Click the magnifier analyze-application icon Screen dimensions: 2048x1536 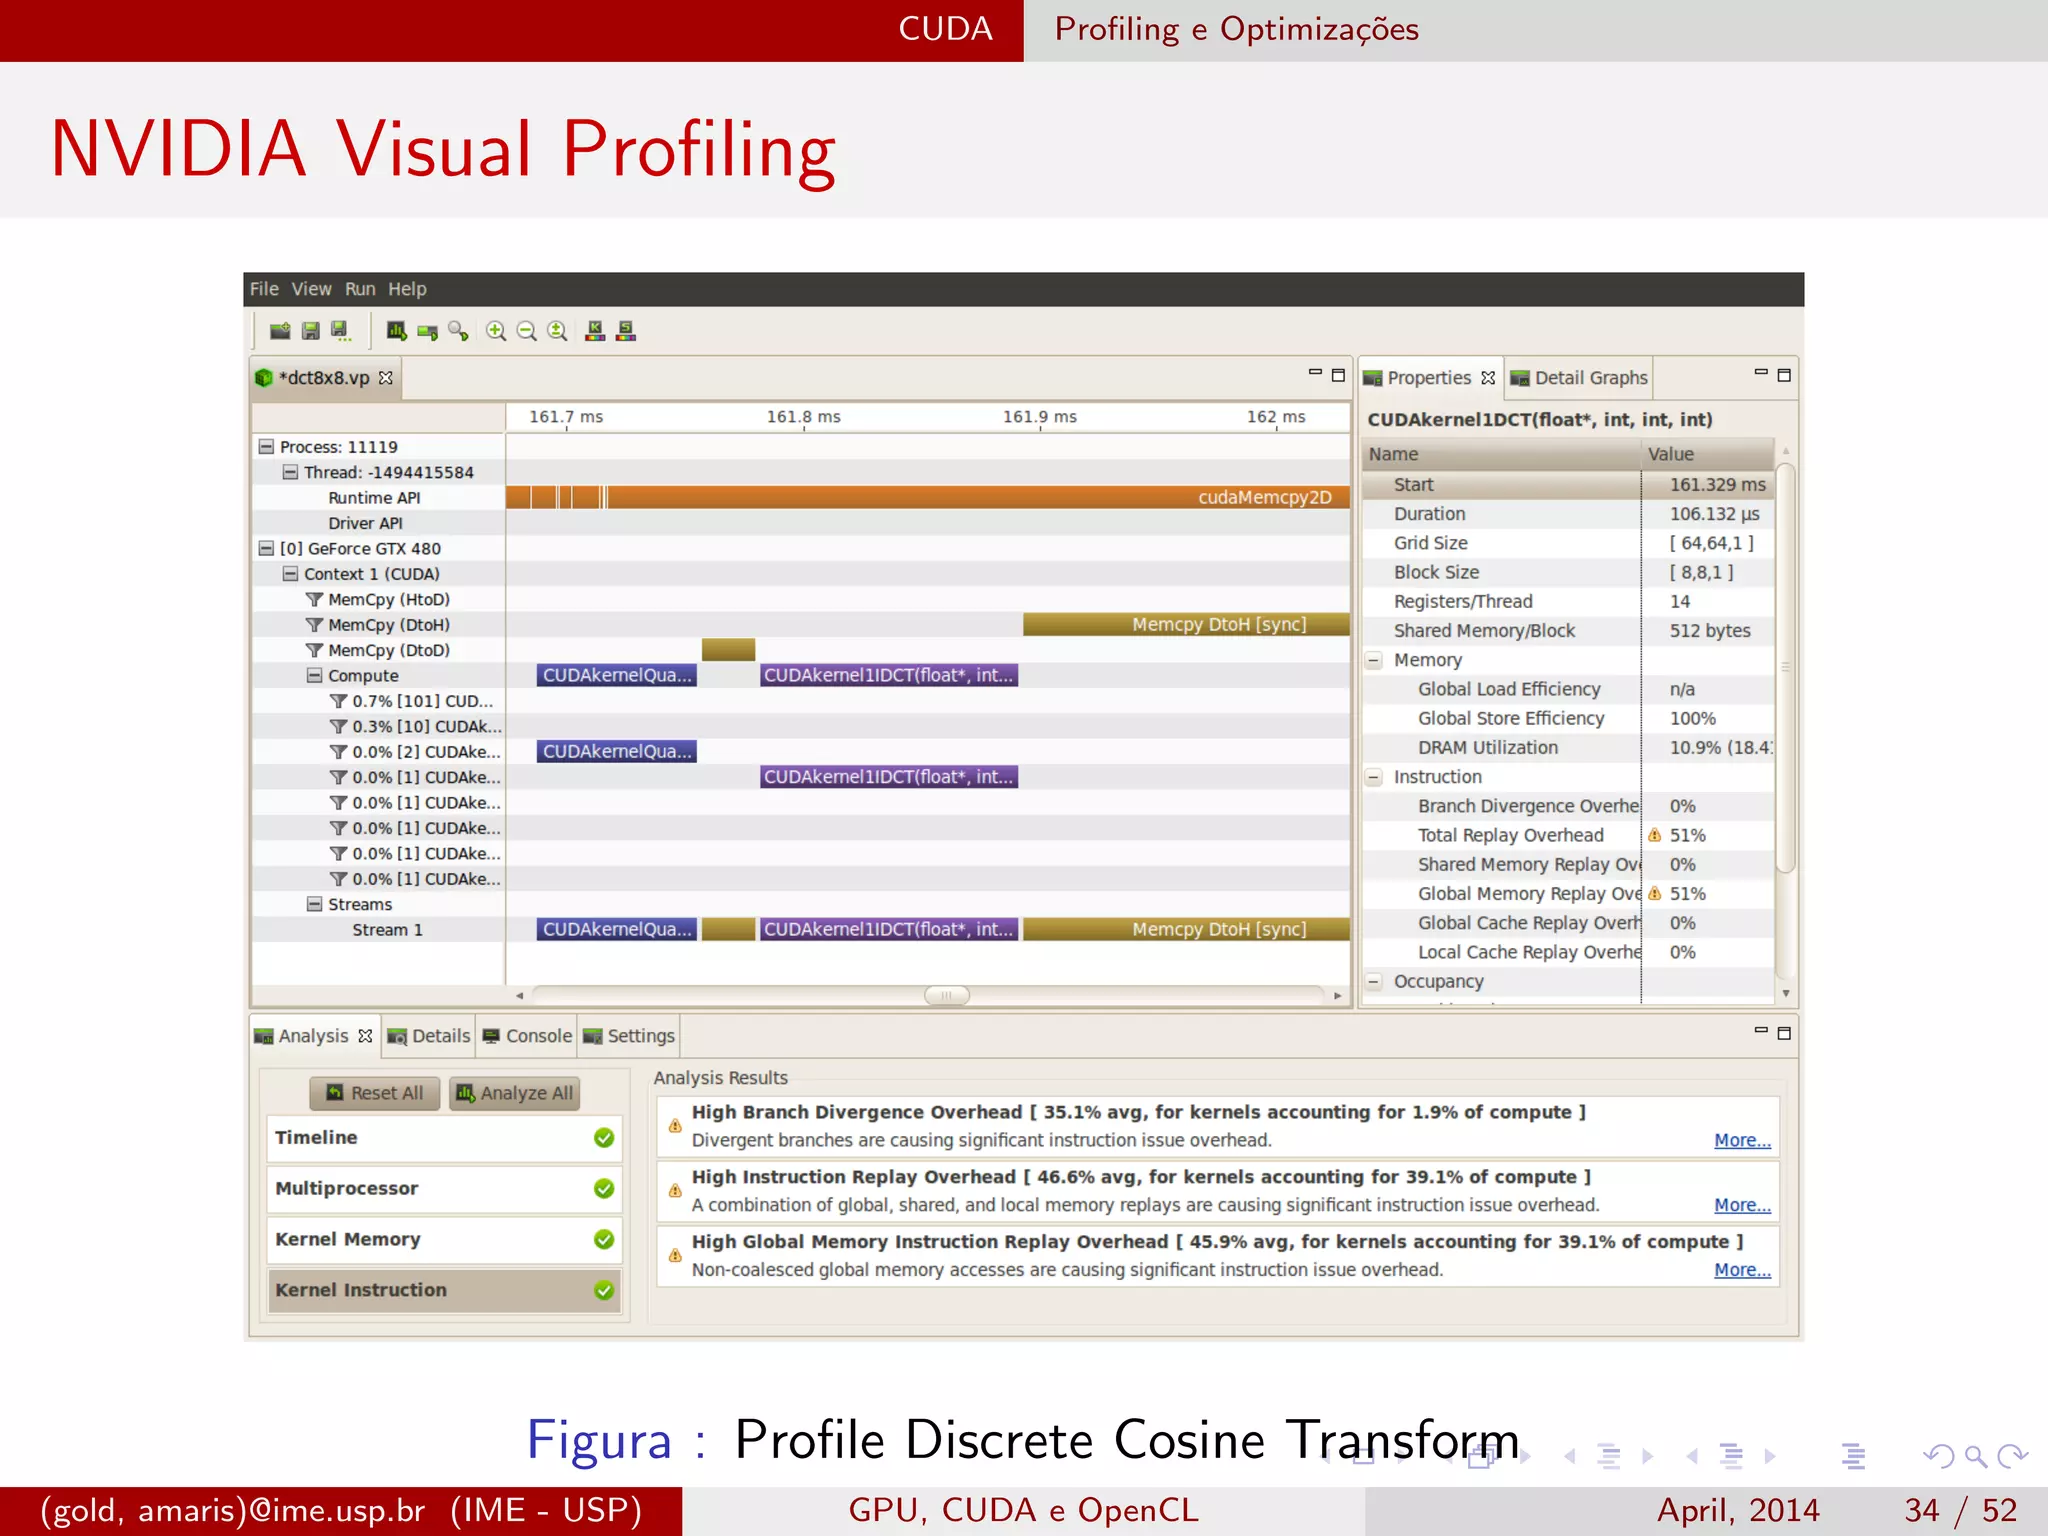459,331
